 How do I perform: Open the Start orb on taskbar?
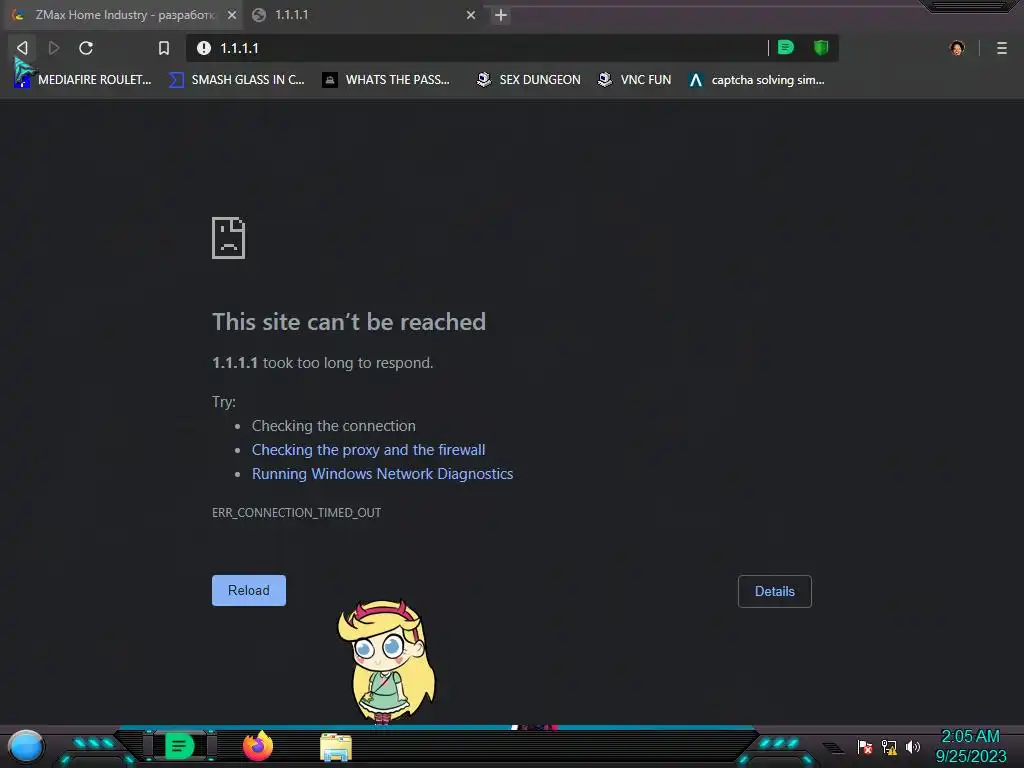tap(25, 747)
